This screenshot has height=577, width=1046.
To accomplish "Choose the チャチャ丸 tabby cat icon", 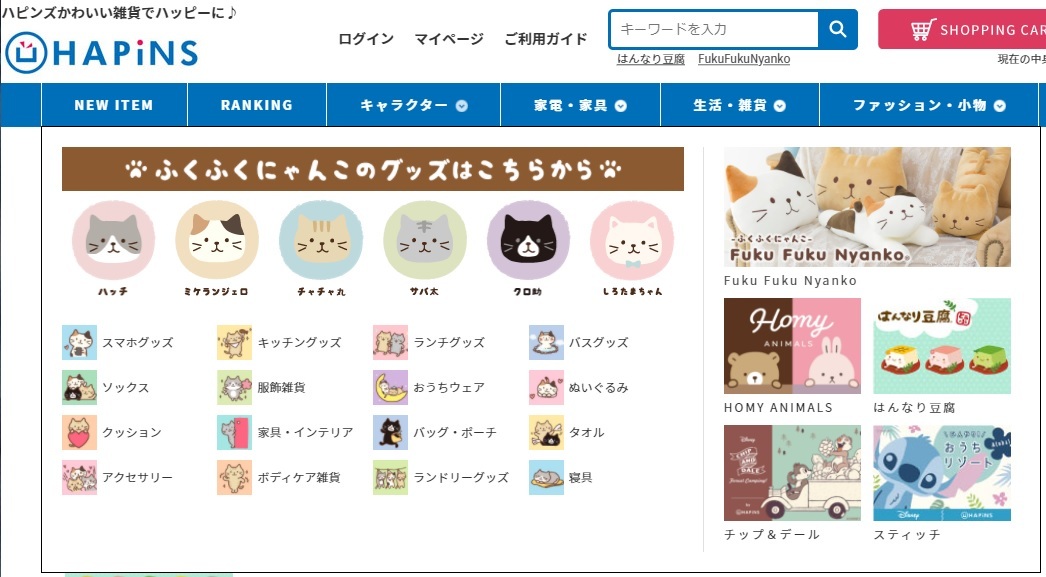I will [321, 240].
